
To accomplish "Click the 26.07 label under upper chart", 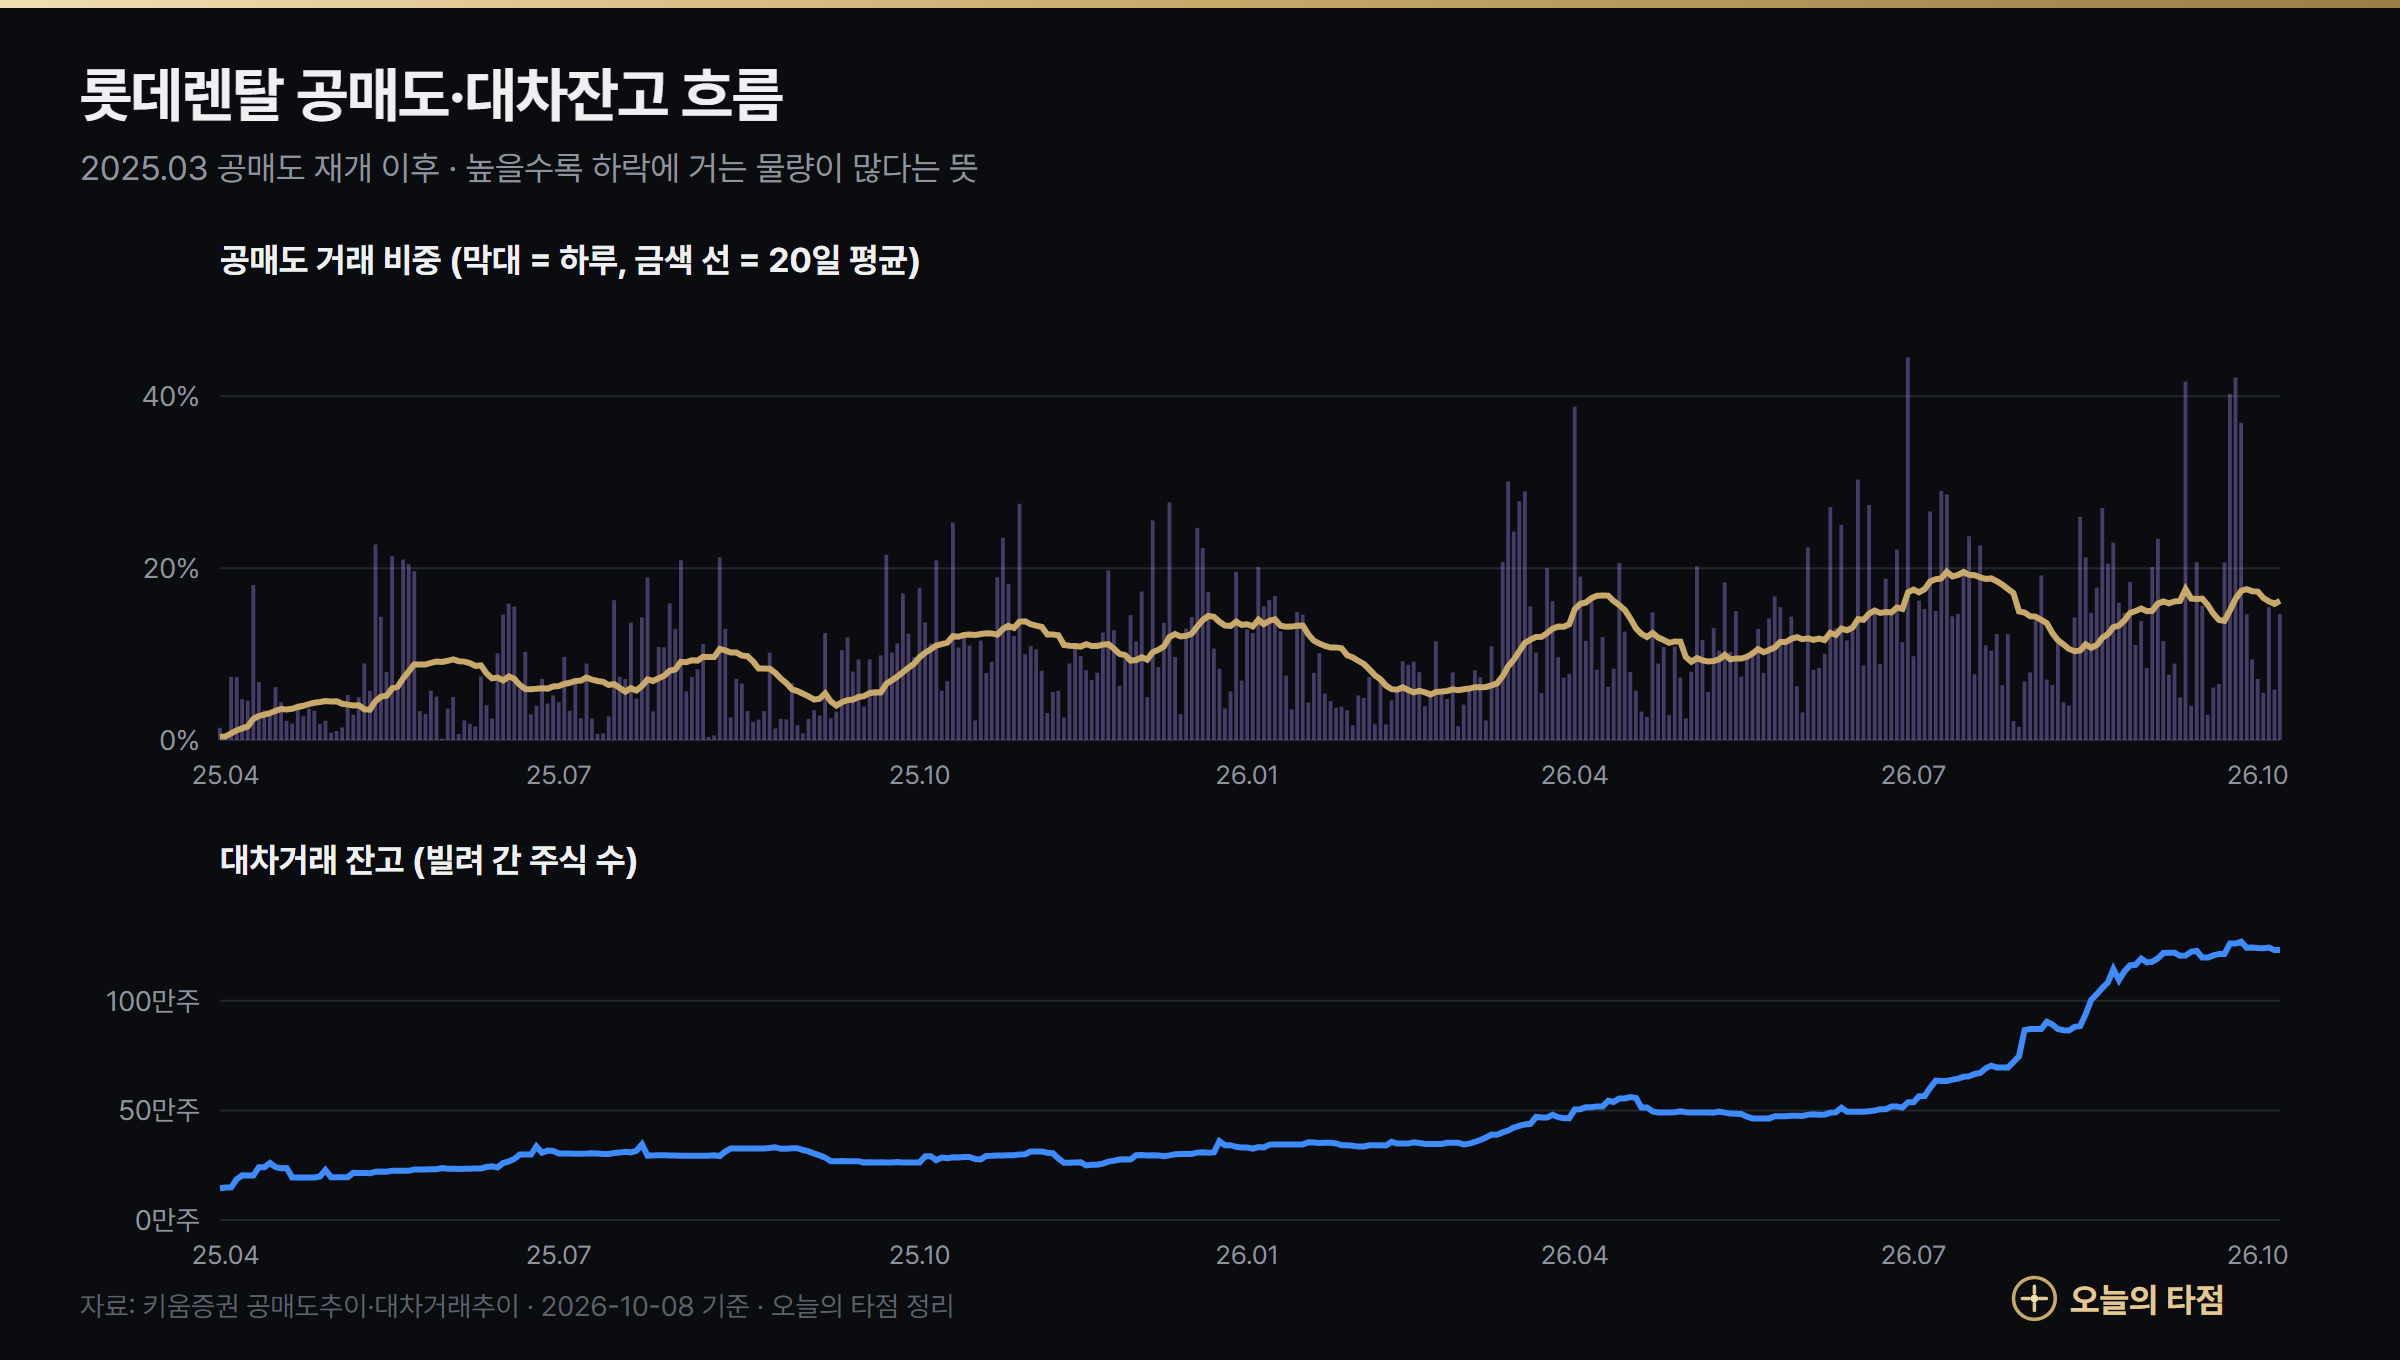I will 1914,775.
